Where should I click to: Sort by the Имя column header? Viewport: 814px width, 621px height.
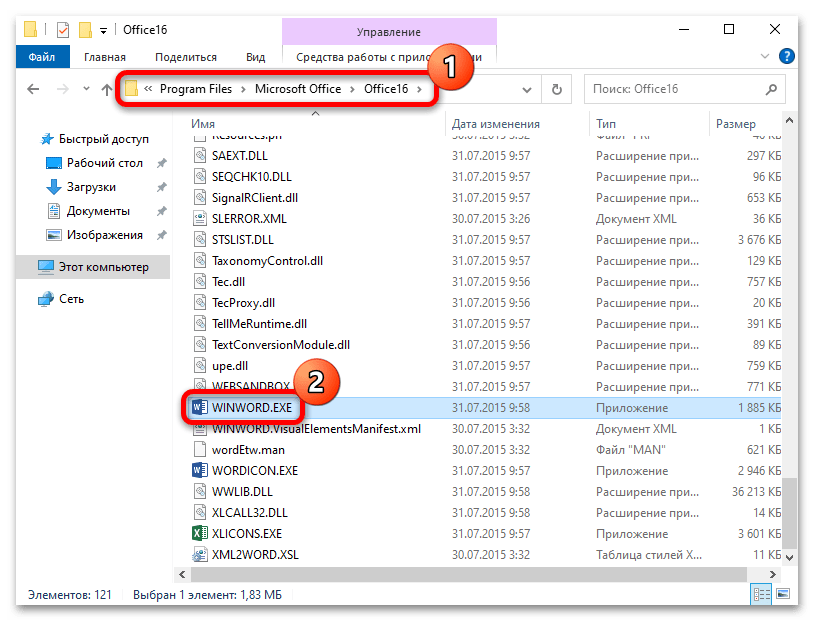pos(203,124)
